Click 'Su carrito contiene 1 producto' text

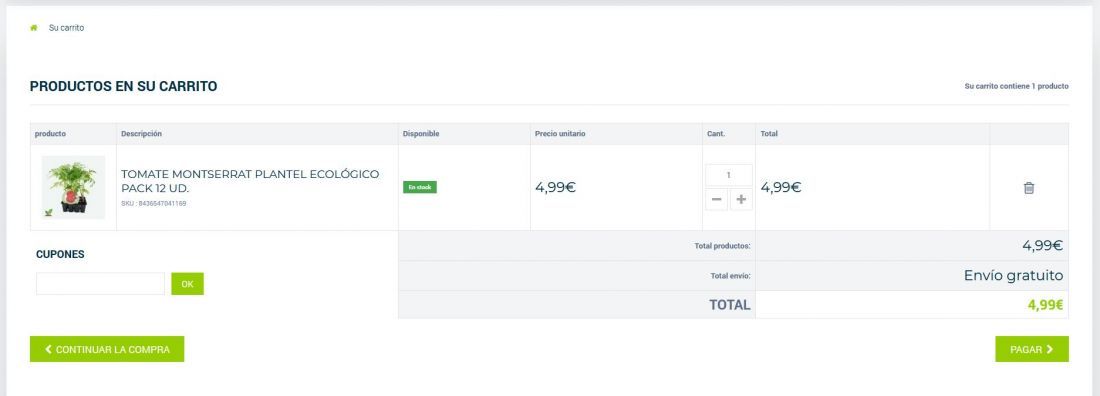(1017, 86)
